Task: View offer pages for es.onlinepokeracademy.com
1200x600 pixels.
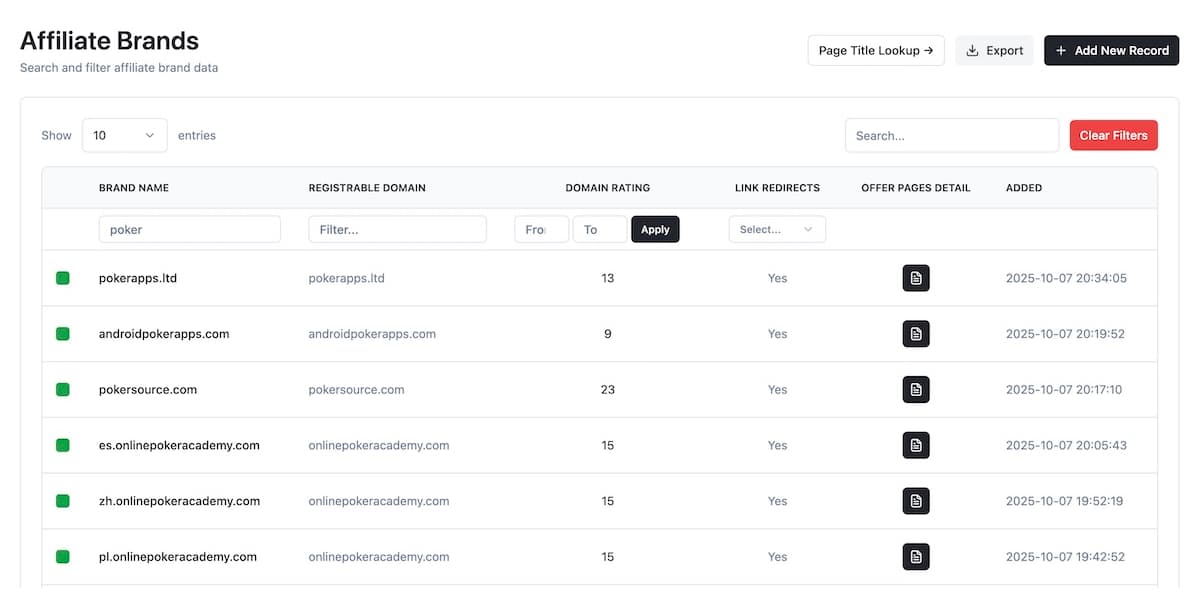Action: point(916,445)
